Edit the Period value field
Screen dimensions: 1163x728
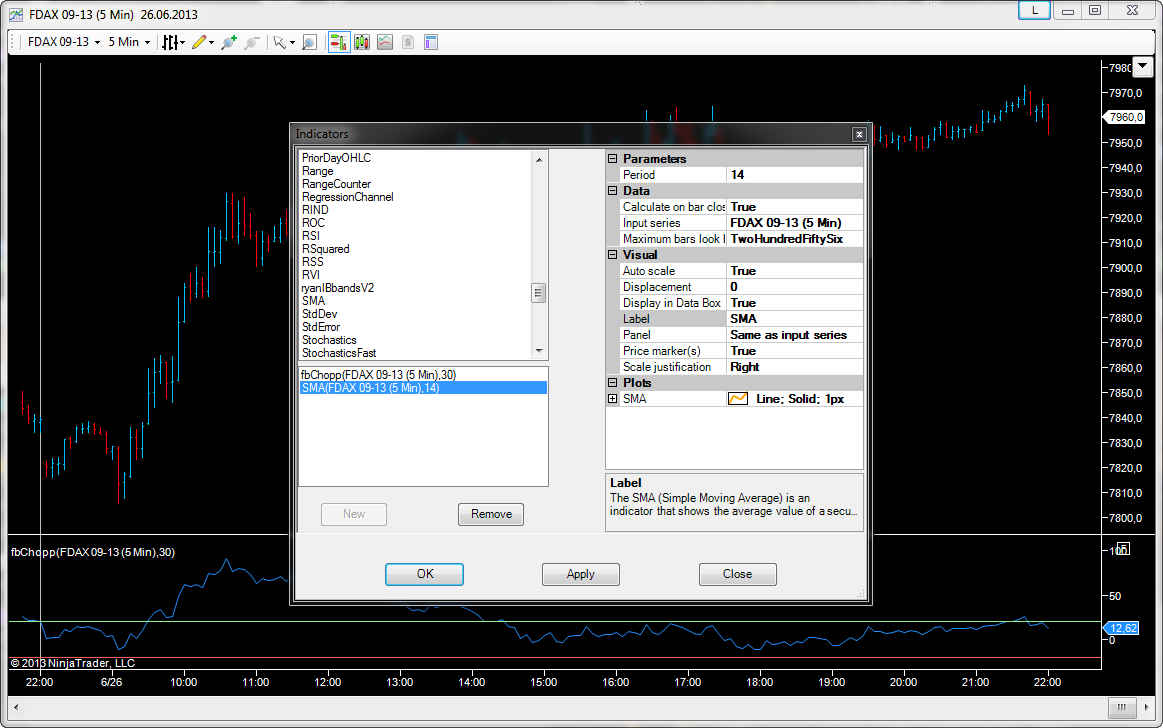point(794,175)
